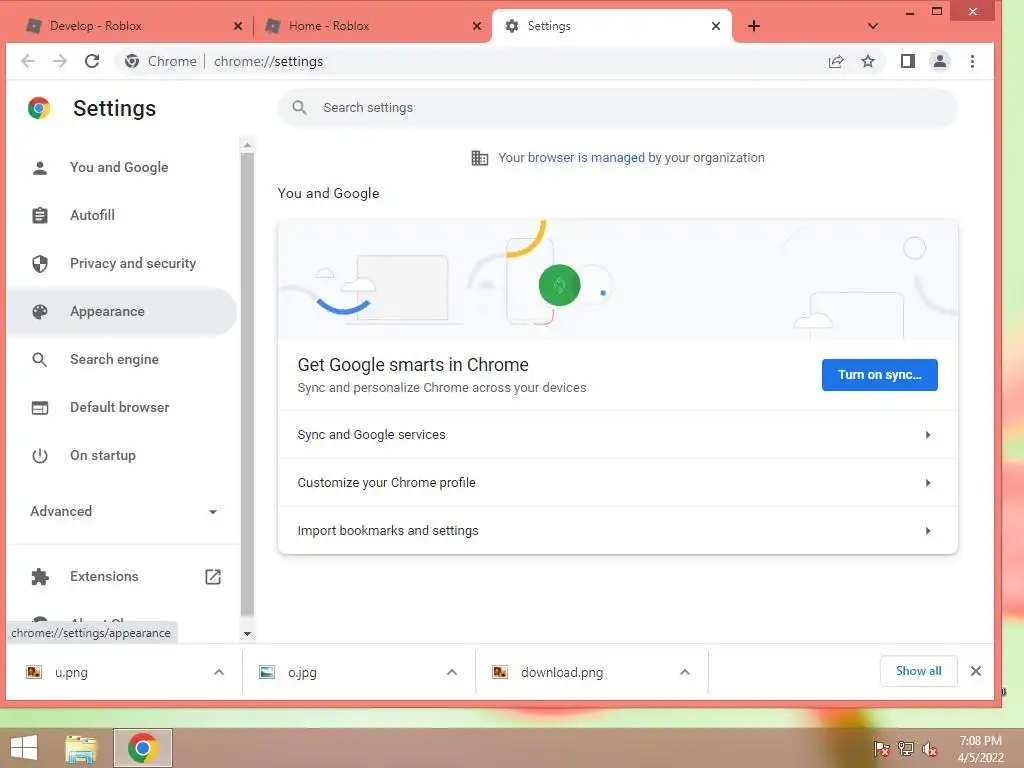Open Chrome's three-dot menu
Image resolution: width=1024 pixels, height=768 pixels.
point(972,61)
